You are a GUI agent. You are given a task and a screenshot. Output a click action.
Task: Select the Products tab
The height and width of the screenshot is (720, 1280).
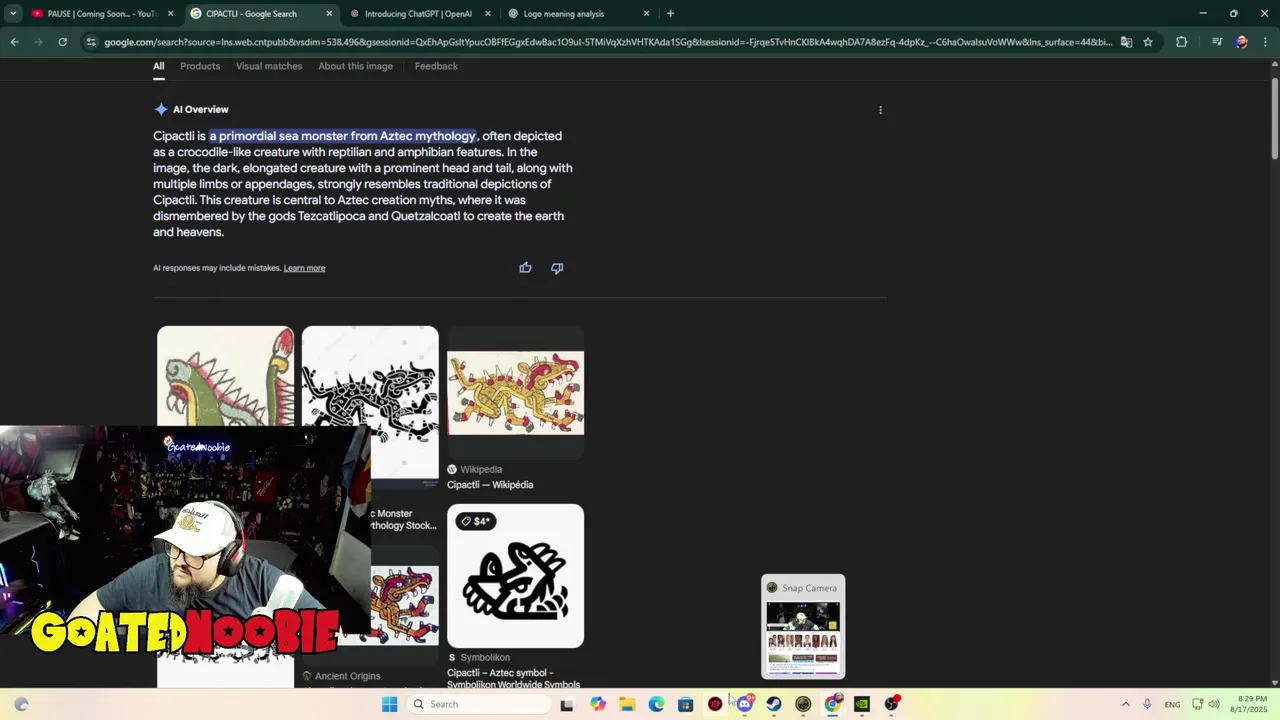(200, 66)
